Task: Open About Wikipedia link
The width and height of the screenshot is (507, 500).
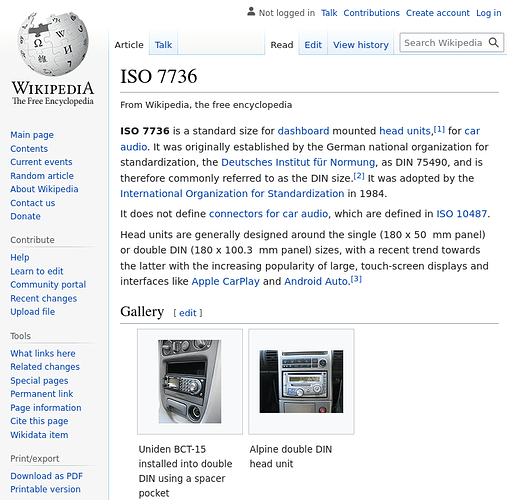Action: click(x=44, y=189)
